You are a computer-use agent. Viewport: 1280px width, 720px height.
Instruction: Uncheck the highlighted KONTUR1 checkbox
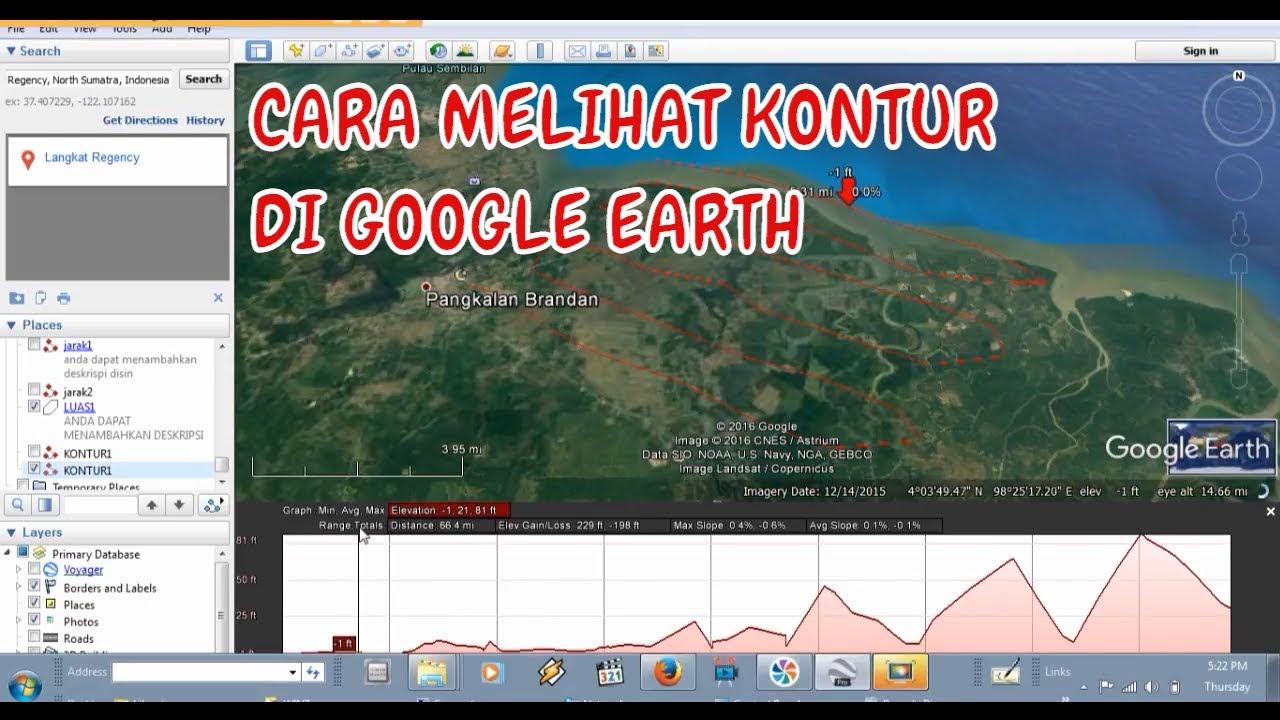click(x=34, y=469)
